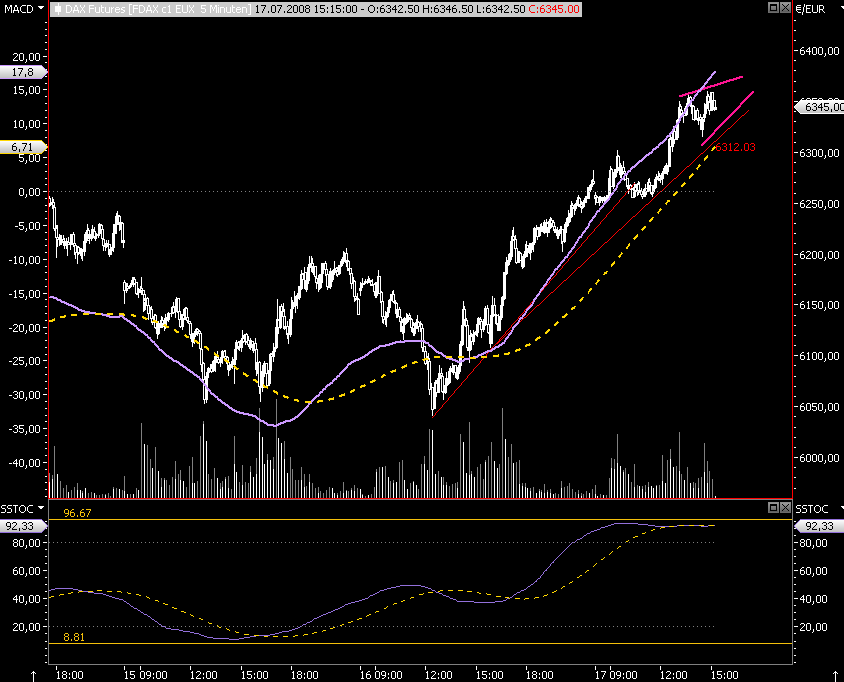Select the 17,8 MACD value tag
This screenshot has width=844, height=682.
tap(24, 72)
